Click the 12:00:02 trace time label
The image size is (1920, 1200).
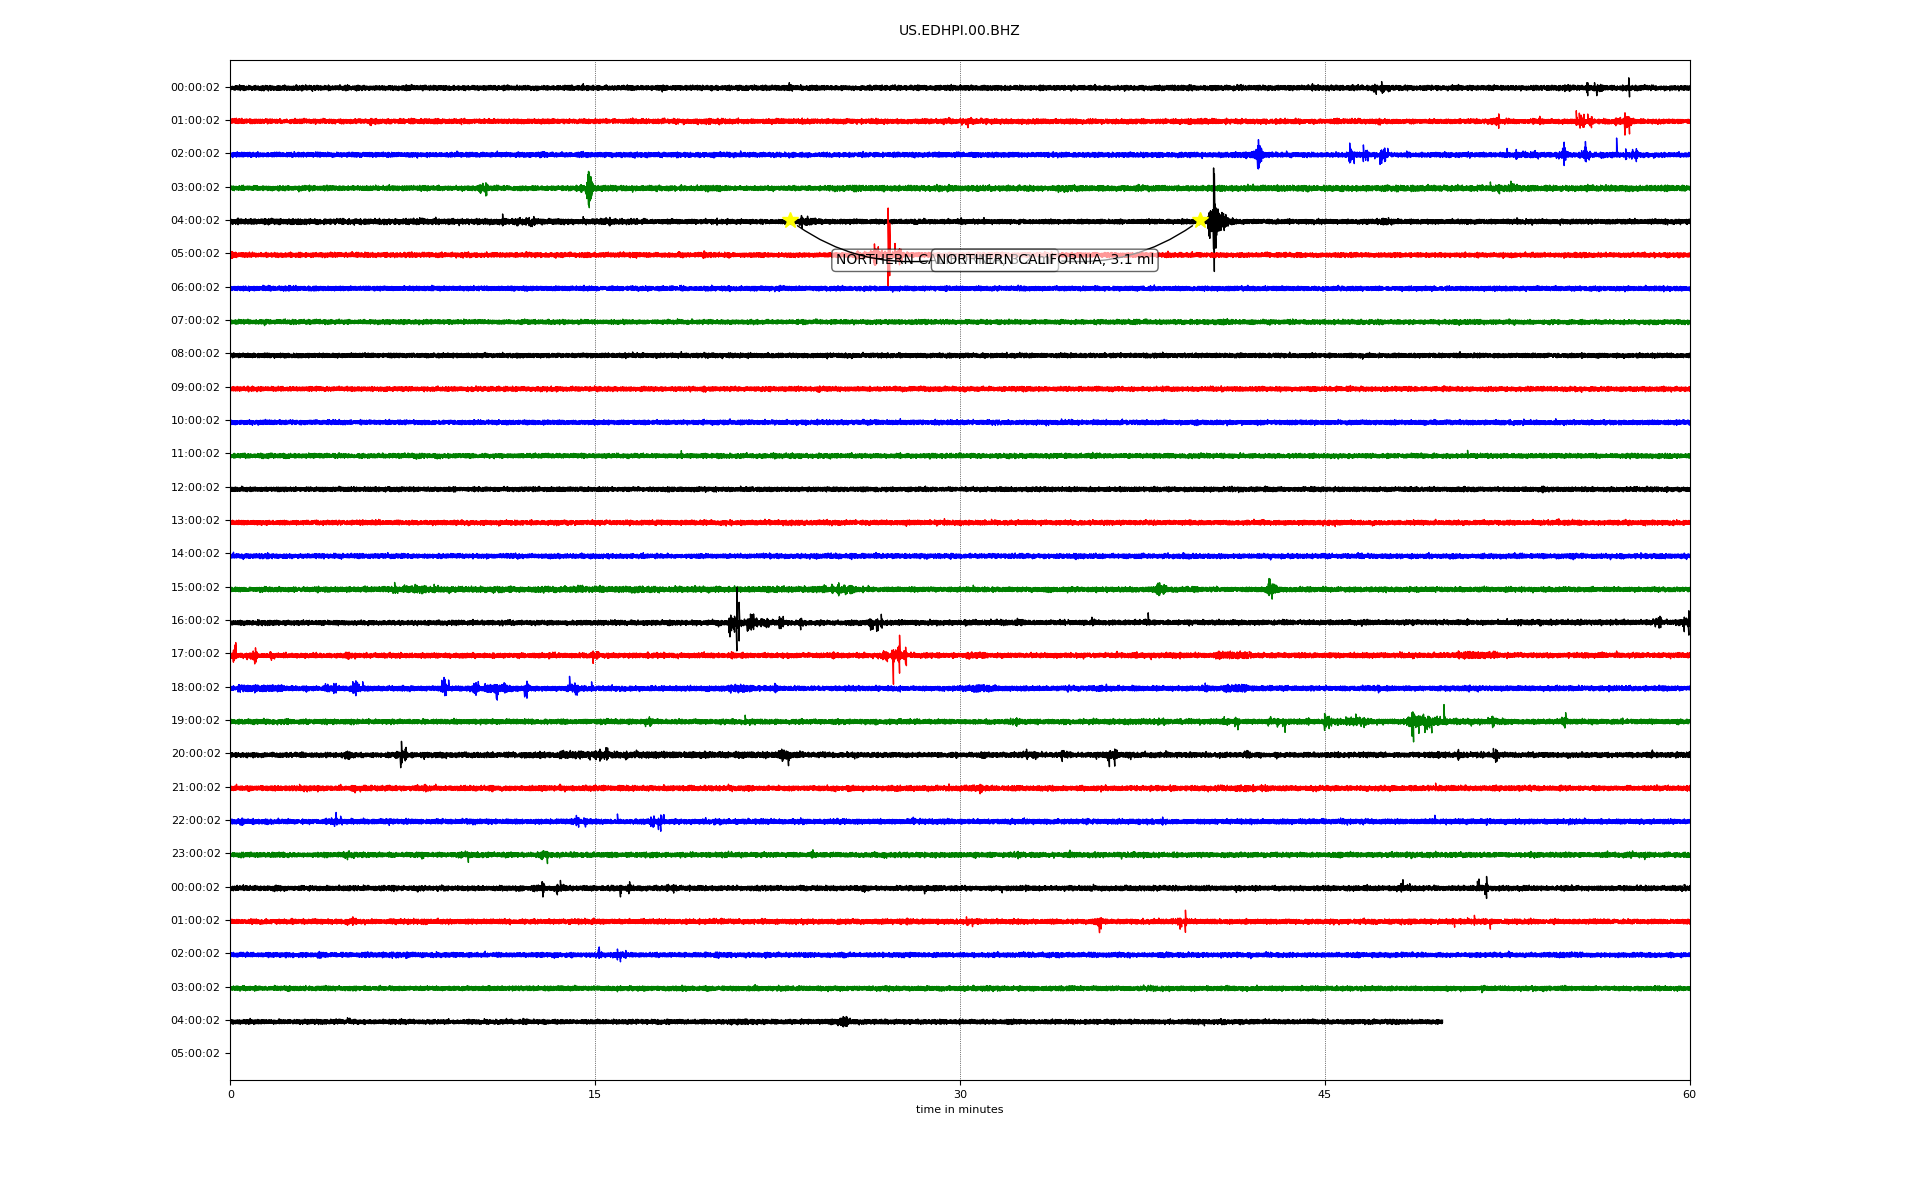(x=195, y=488)
